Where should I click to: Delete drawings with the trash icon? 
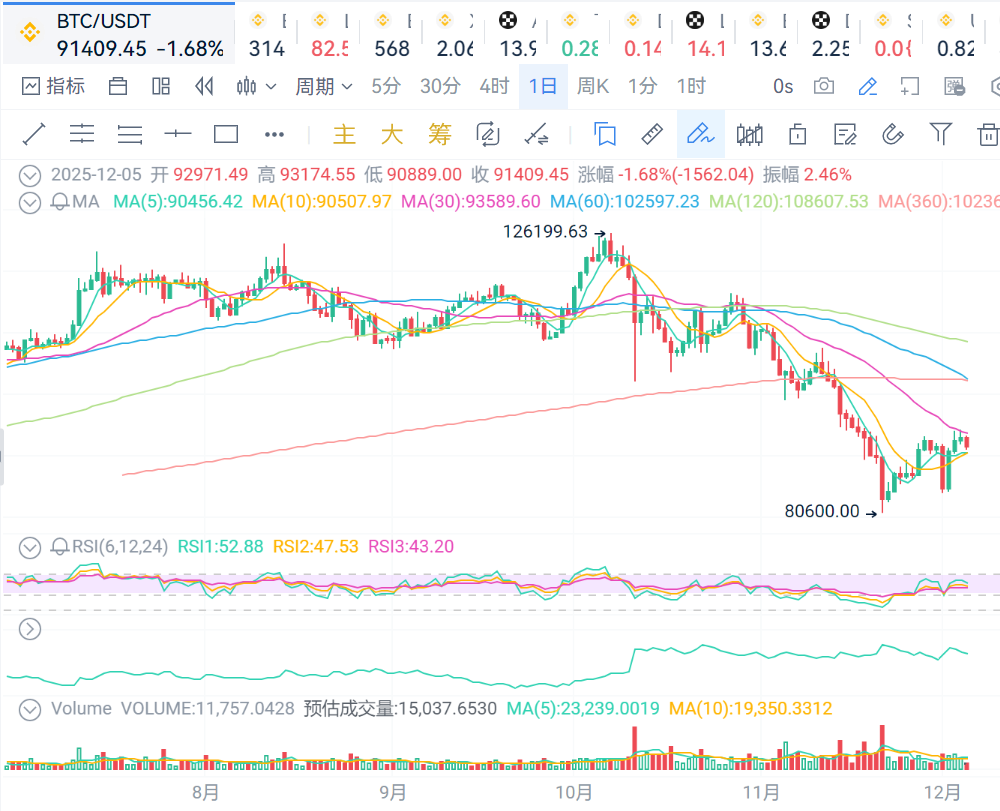pos(987,134)
